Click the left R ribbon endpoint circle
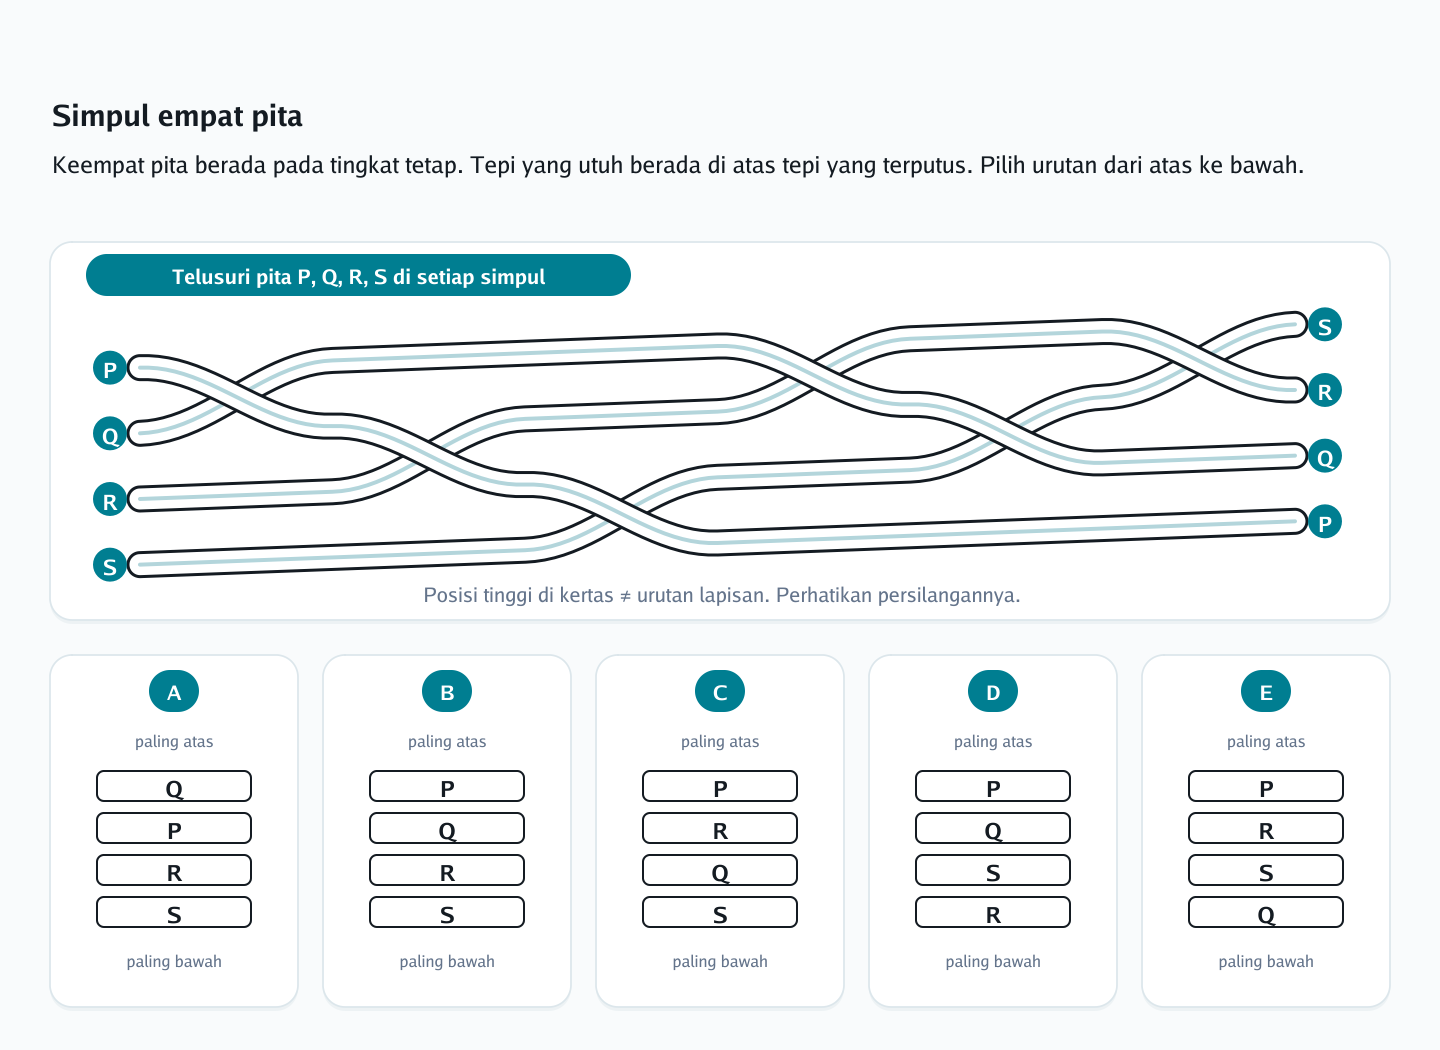The image size is (1440, 1050). pyautogui.click(x=110, y=500)
